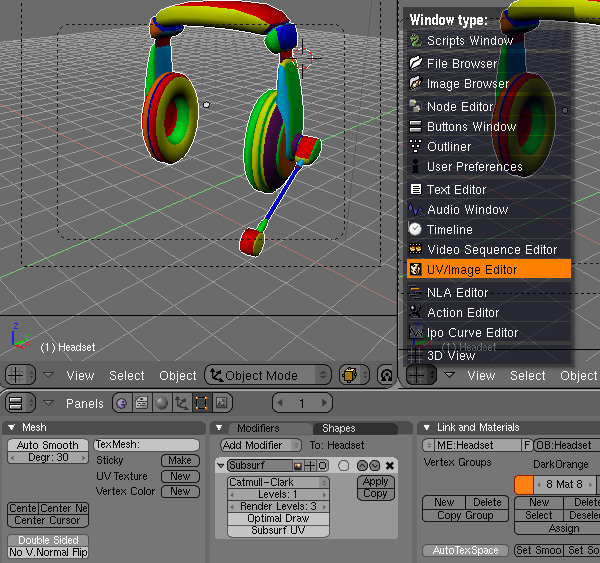Select the highlighted UV/Image Editor entry
Viewport: 600px width, 563px height.
(489, 269)
